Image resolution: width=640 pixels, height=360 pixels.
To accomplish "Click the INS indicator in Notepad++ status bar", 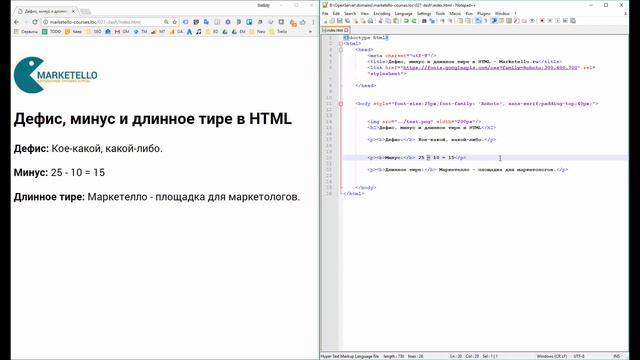I will point(617,356).
